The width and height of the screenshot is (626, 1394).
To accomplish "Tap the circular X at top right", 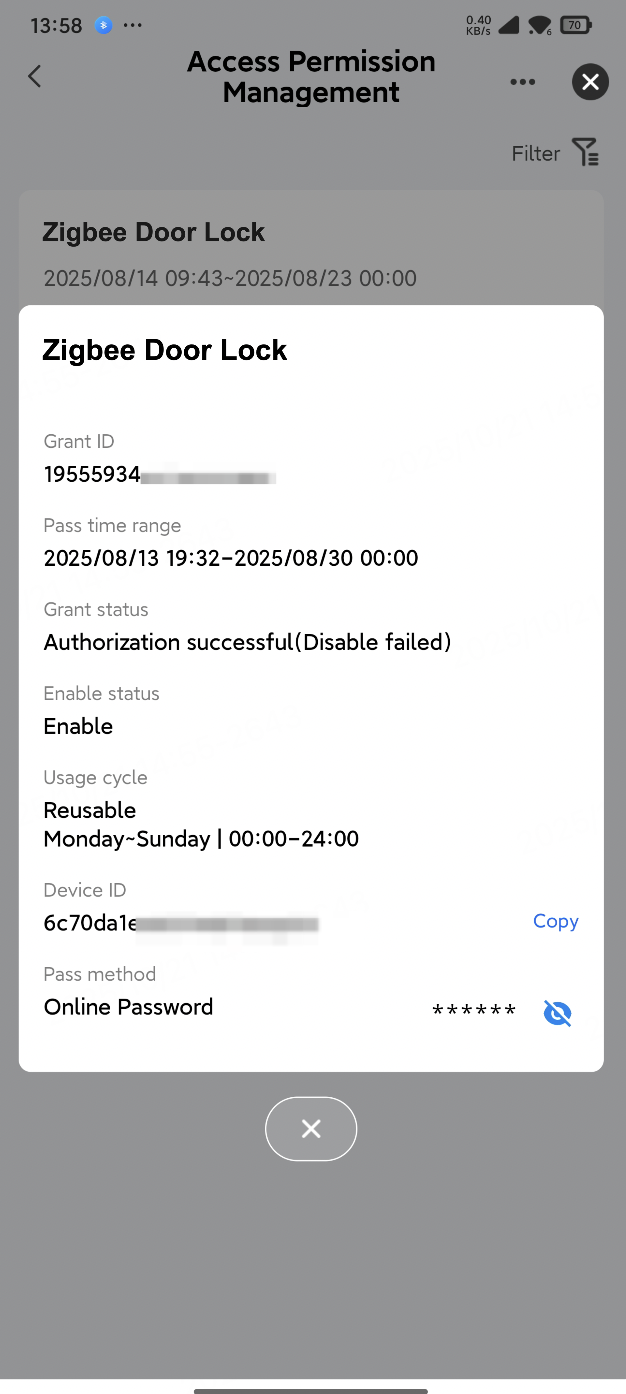I will (x=590, y=82).
